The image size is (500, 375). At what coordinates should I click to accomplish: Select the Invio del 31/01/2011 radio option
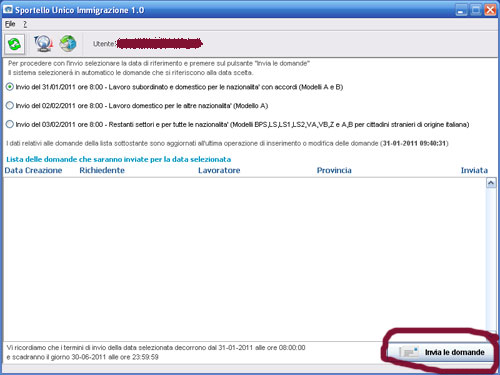tap(10, 87)
